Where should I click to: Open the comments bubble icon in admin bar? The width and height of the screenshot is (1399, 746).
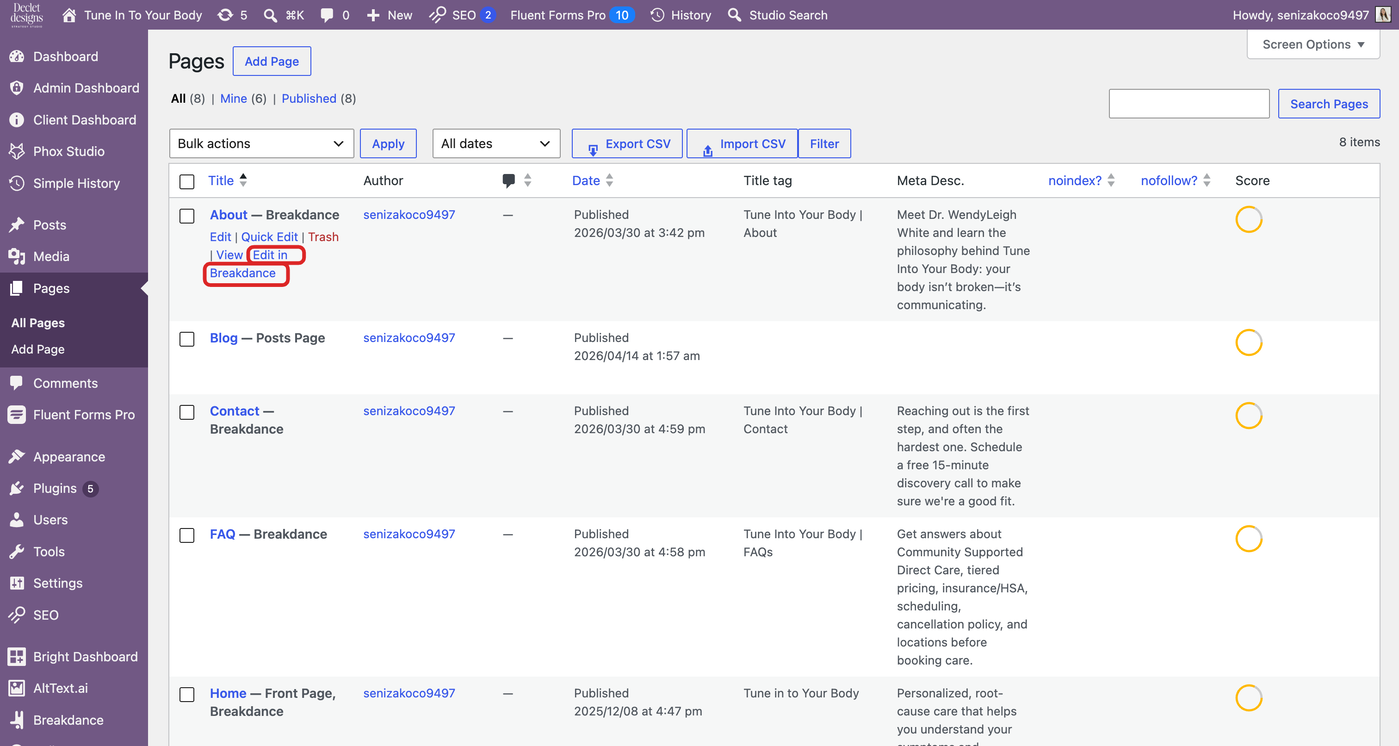327,15
